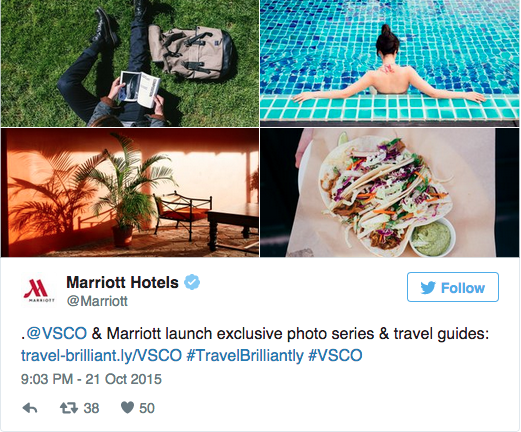Open the #VSCO hashtag
The height and width of the screenshot is (432, 521).
[335, 355]
